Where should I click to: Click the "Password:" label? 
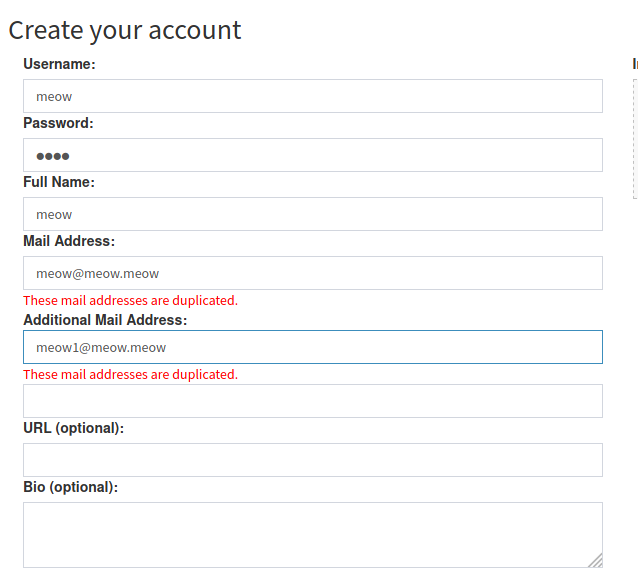tap(58, 123)
